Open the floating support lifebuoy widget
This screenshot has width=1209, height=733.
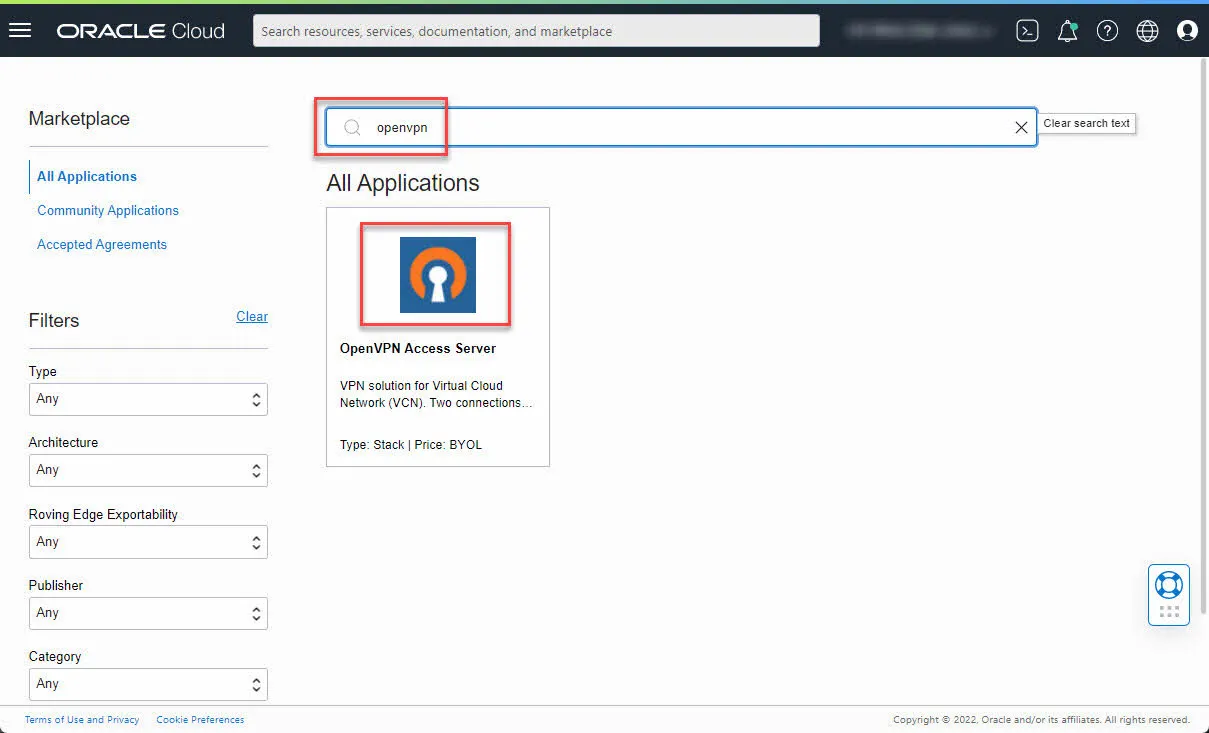(1168, 595)
